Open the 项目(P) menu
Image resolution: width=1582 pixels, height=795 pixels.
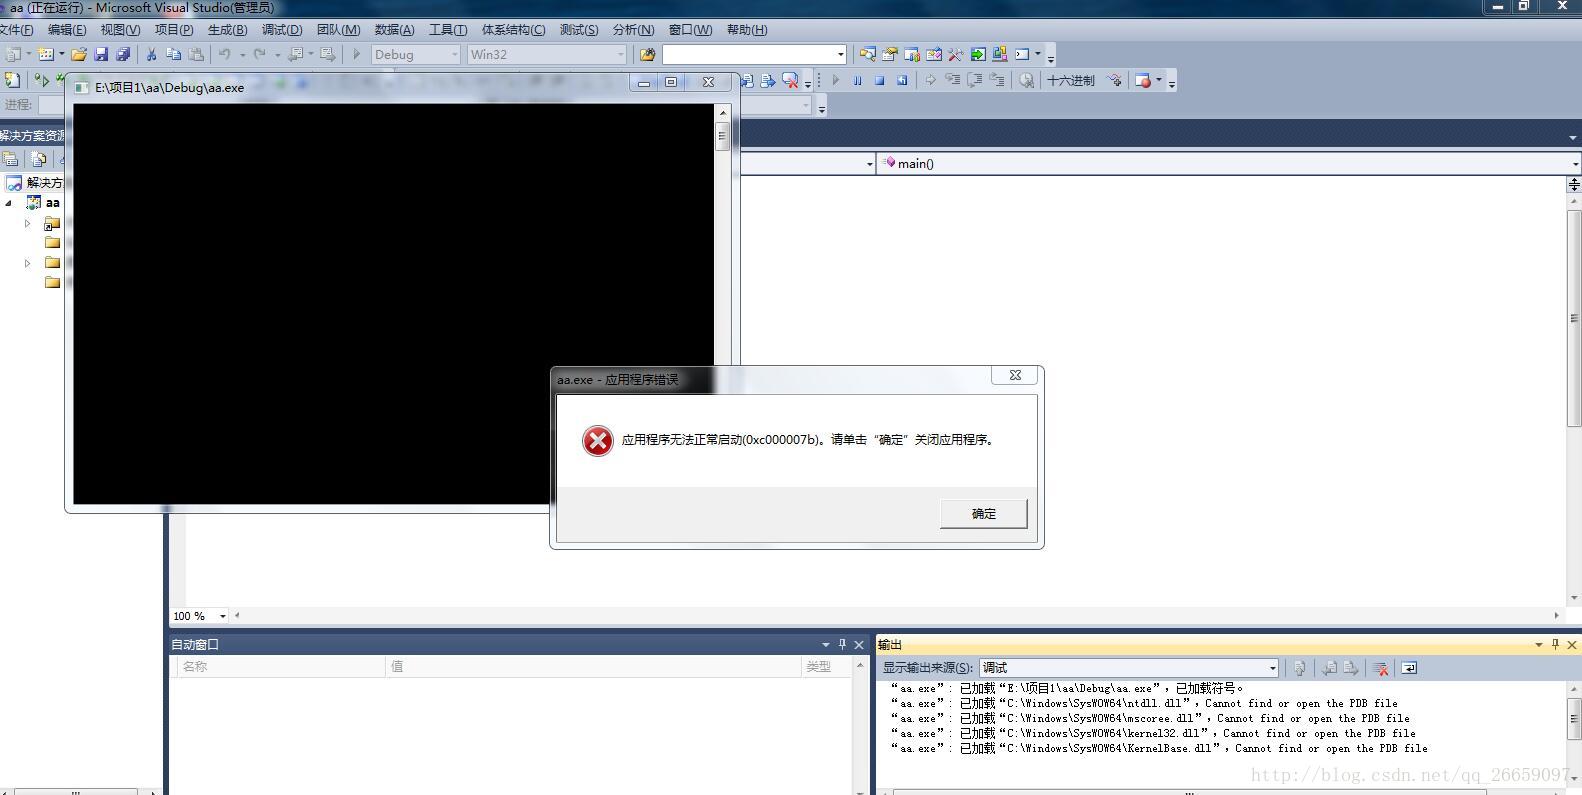(174, 29)
